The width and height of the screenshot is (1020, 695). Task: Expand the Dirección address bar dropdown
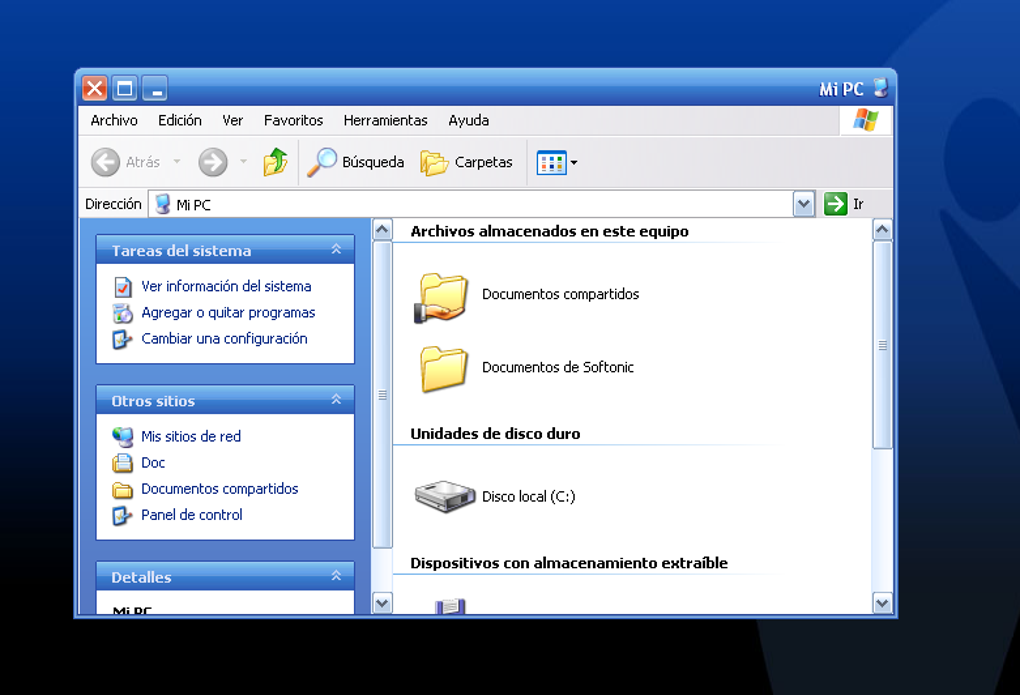click(804, 204)
